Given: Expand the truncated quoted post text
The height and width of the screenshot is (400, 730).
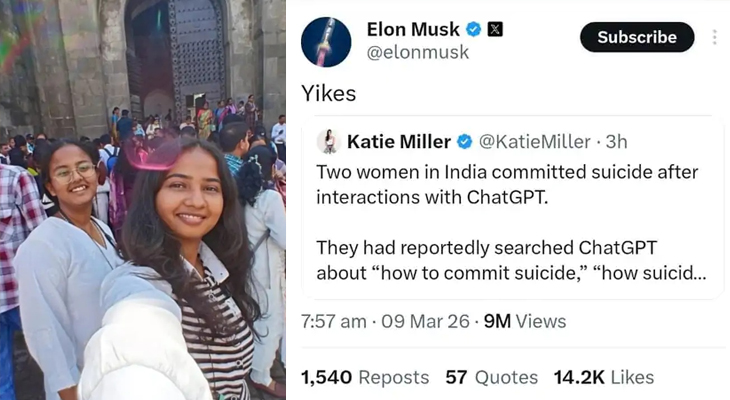Looking at the screenshot, I should [x=690, y=272].
